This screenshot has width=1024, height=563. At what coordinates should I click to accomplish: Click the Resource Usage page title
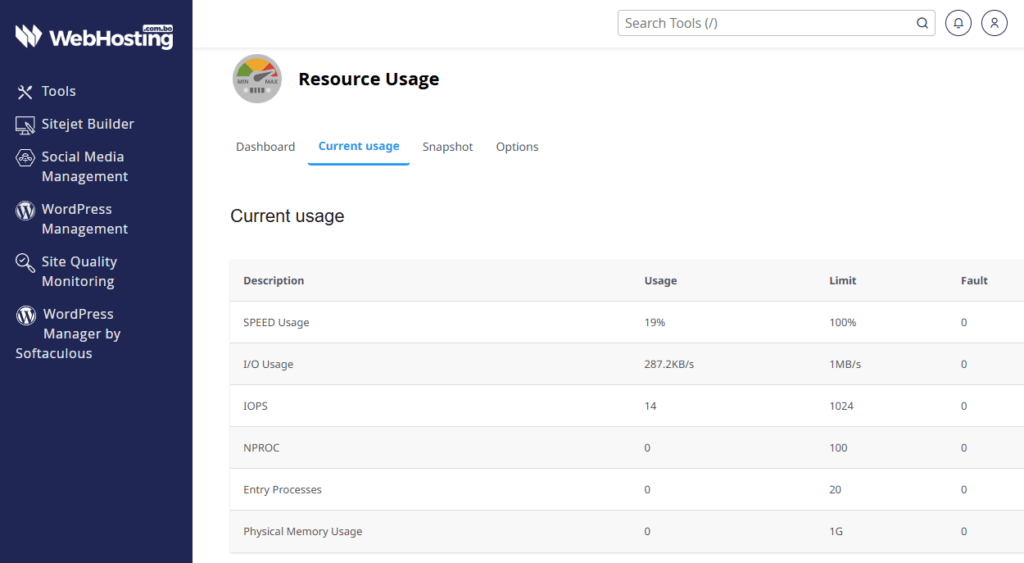(368, 79)
